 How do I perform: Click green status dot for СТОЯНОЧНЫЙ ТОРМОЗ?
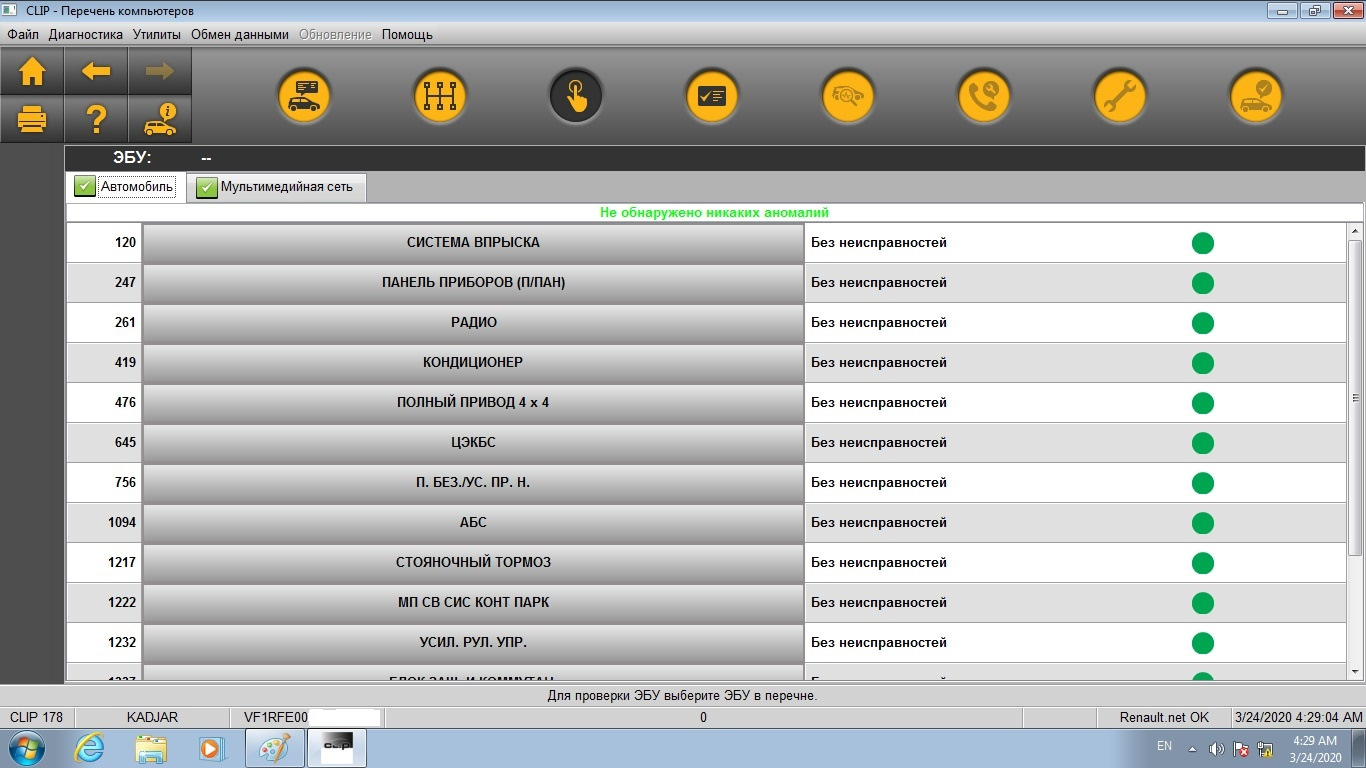(x=1203, y=563)
